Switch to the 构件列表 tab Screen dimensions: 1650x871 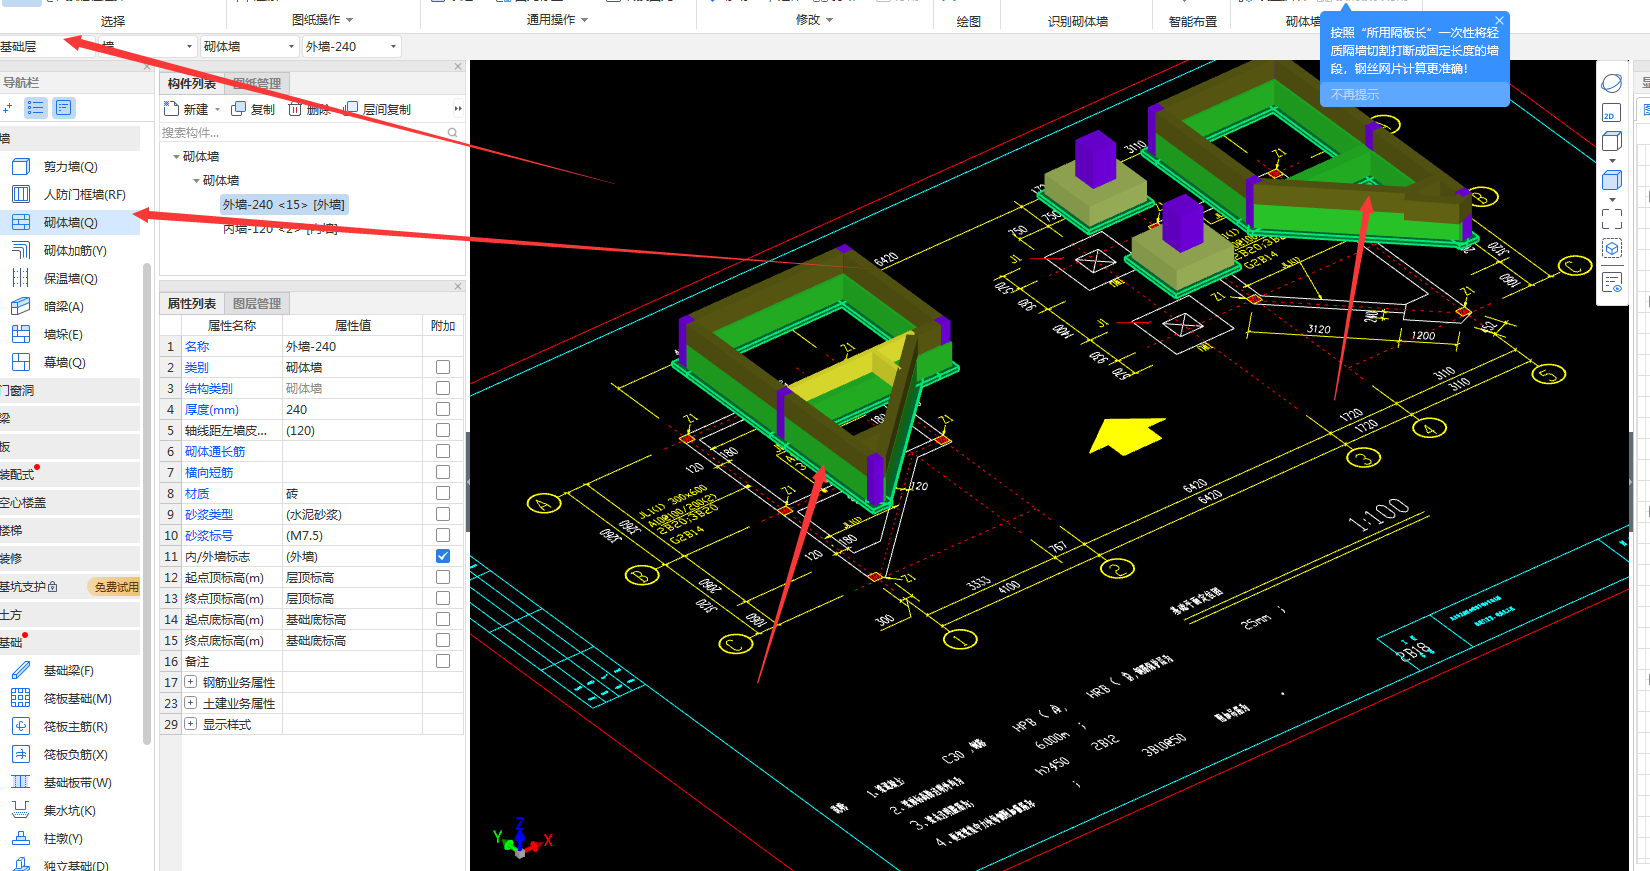click(192, 84)
